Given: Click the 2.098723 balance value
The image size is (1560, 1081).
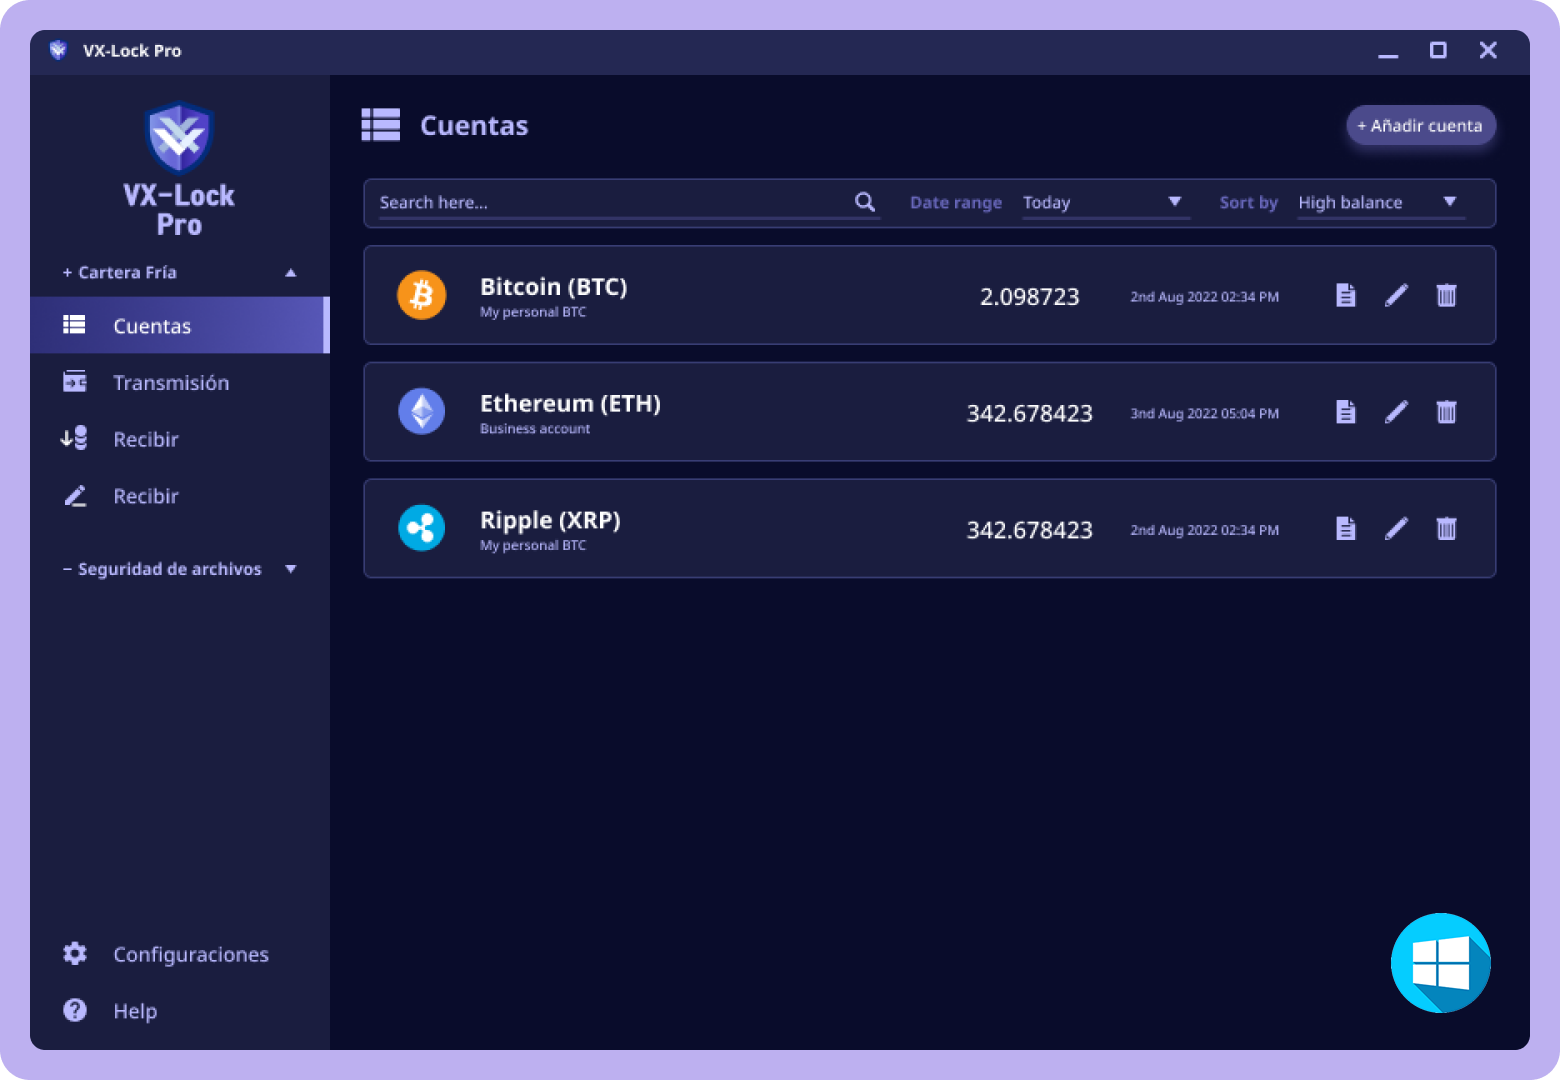Looking at the screenshot, I should (1029, 297).
